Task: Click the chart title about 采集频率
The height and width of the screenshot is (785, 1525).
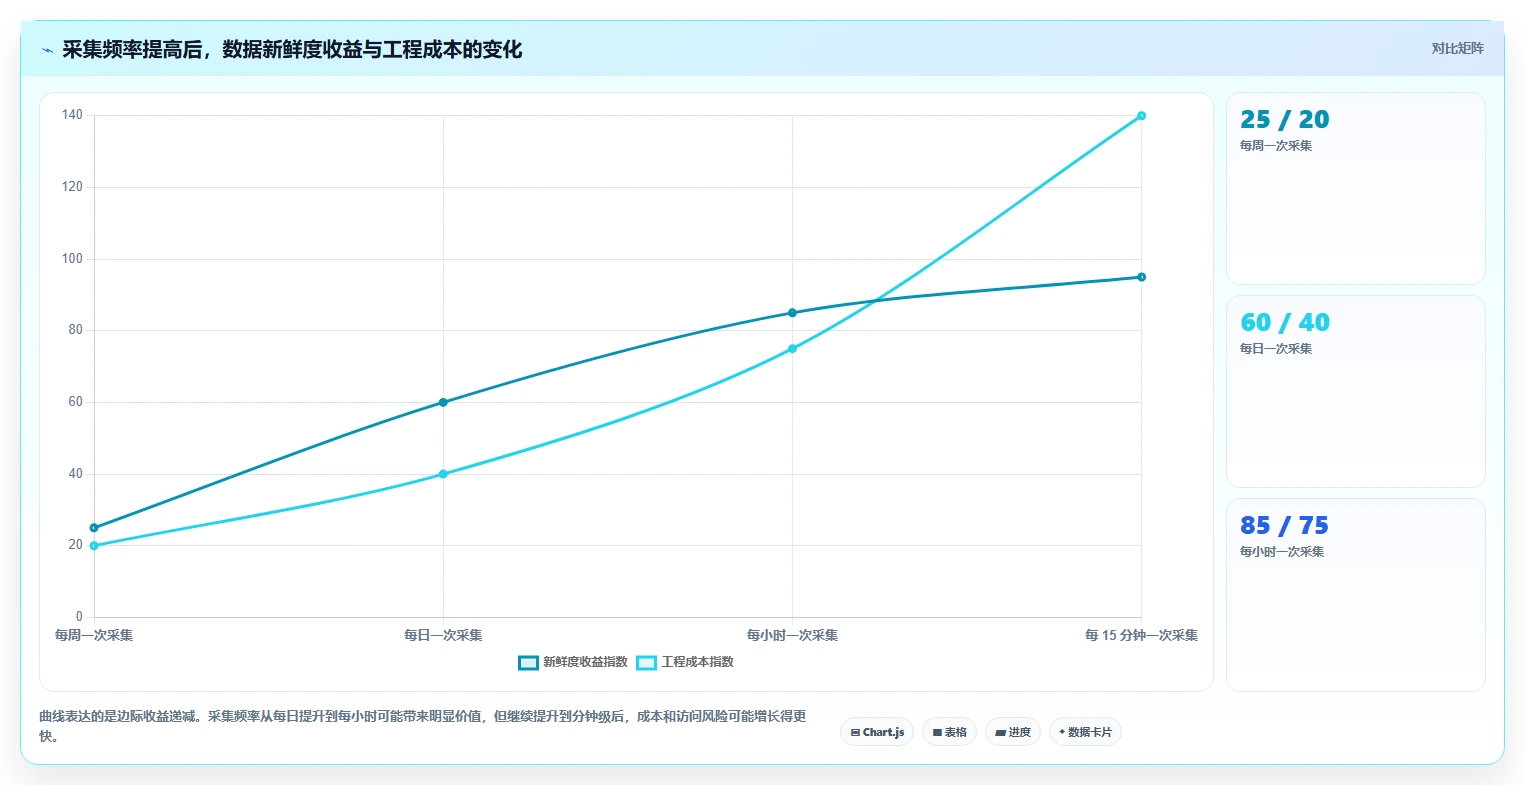Action: (292, 50)
